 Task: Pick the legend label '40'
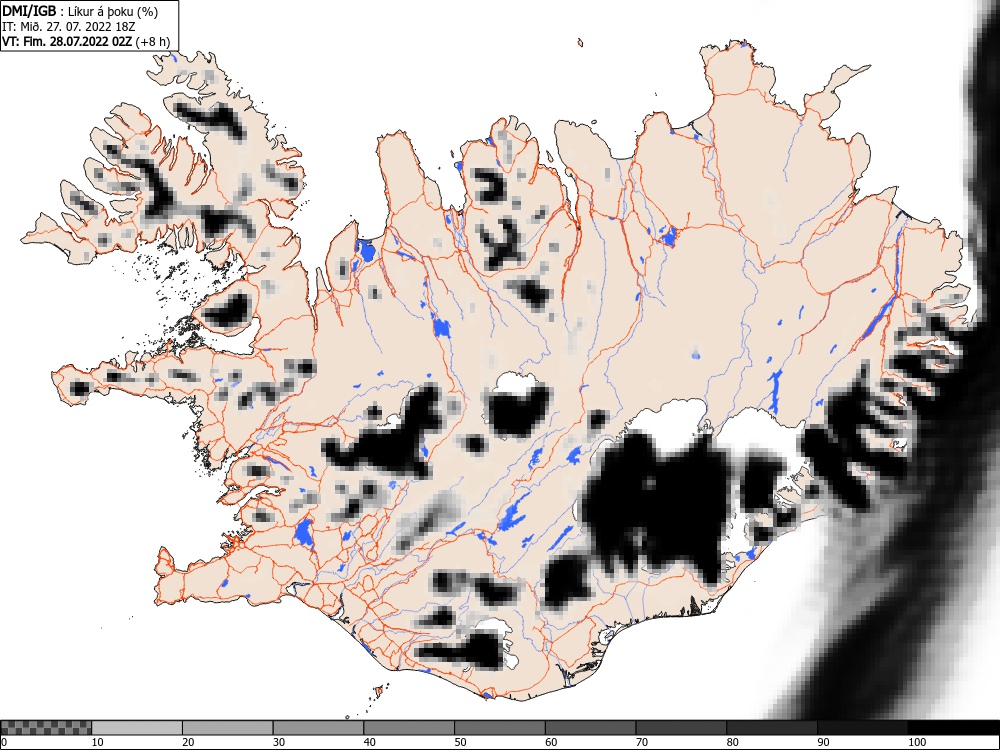coord(369,742)
